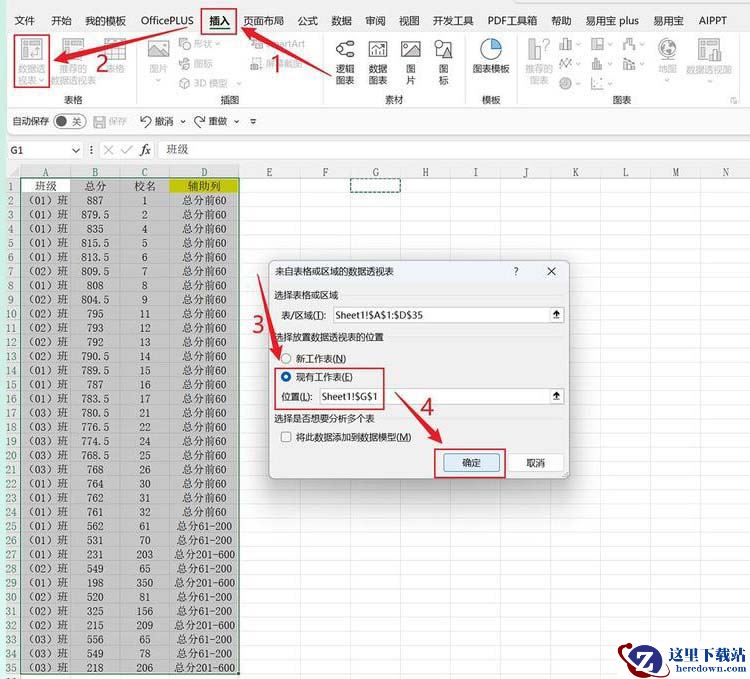Click 图片 in the 素材 group
750x679 pixels.
[411, 63]
